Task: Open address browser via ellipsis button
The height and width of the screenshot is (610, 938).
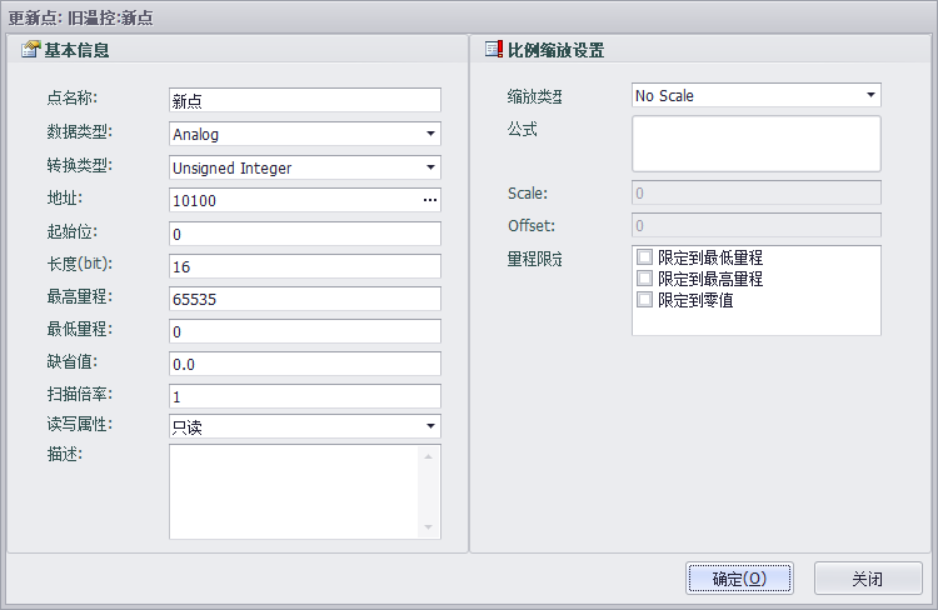Action: coord(430,201)
